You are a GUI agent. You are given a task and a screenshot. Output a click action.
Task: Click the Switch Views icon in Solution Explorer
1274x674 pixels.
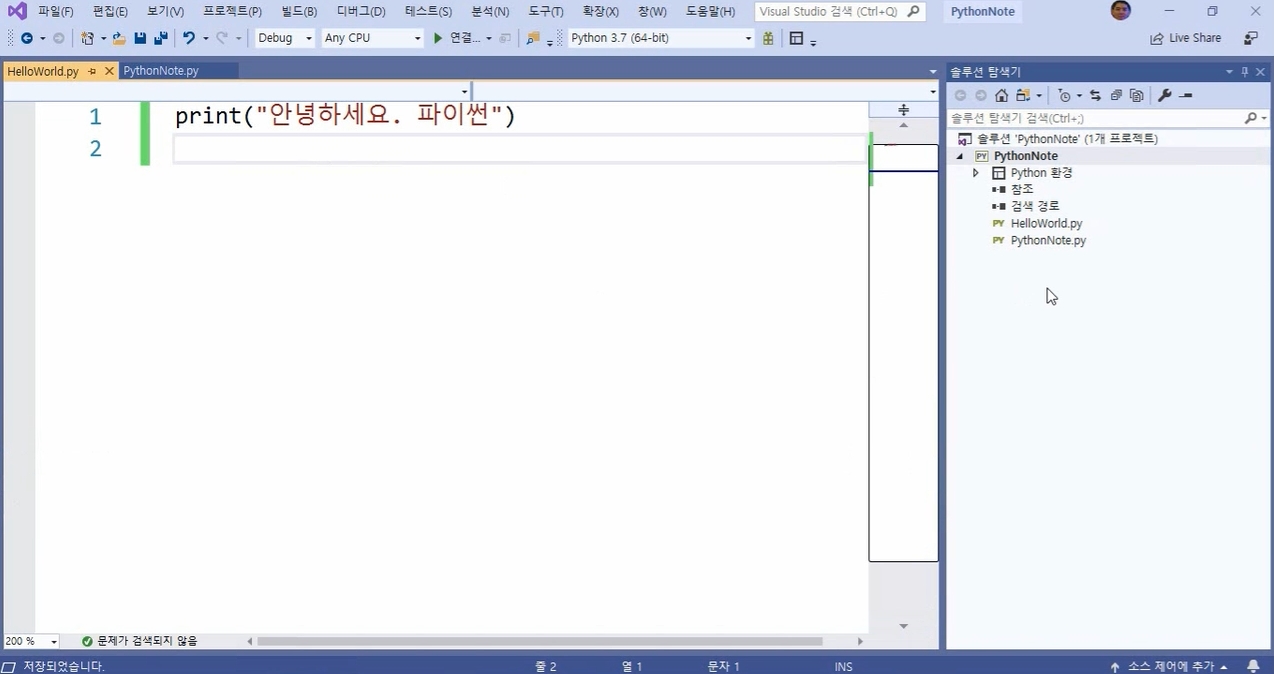(x=1023, y=95)
